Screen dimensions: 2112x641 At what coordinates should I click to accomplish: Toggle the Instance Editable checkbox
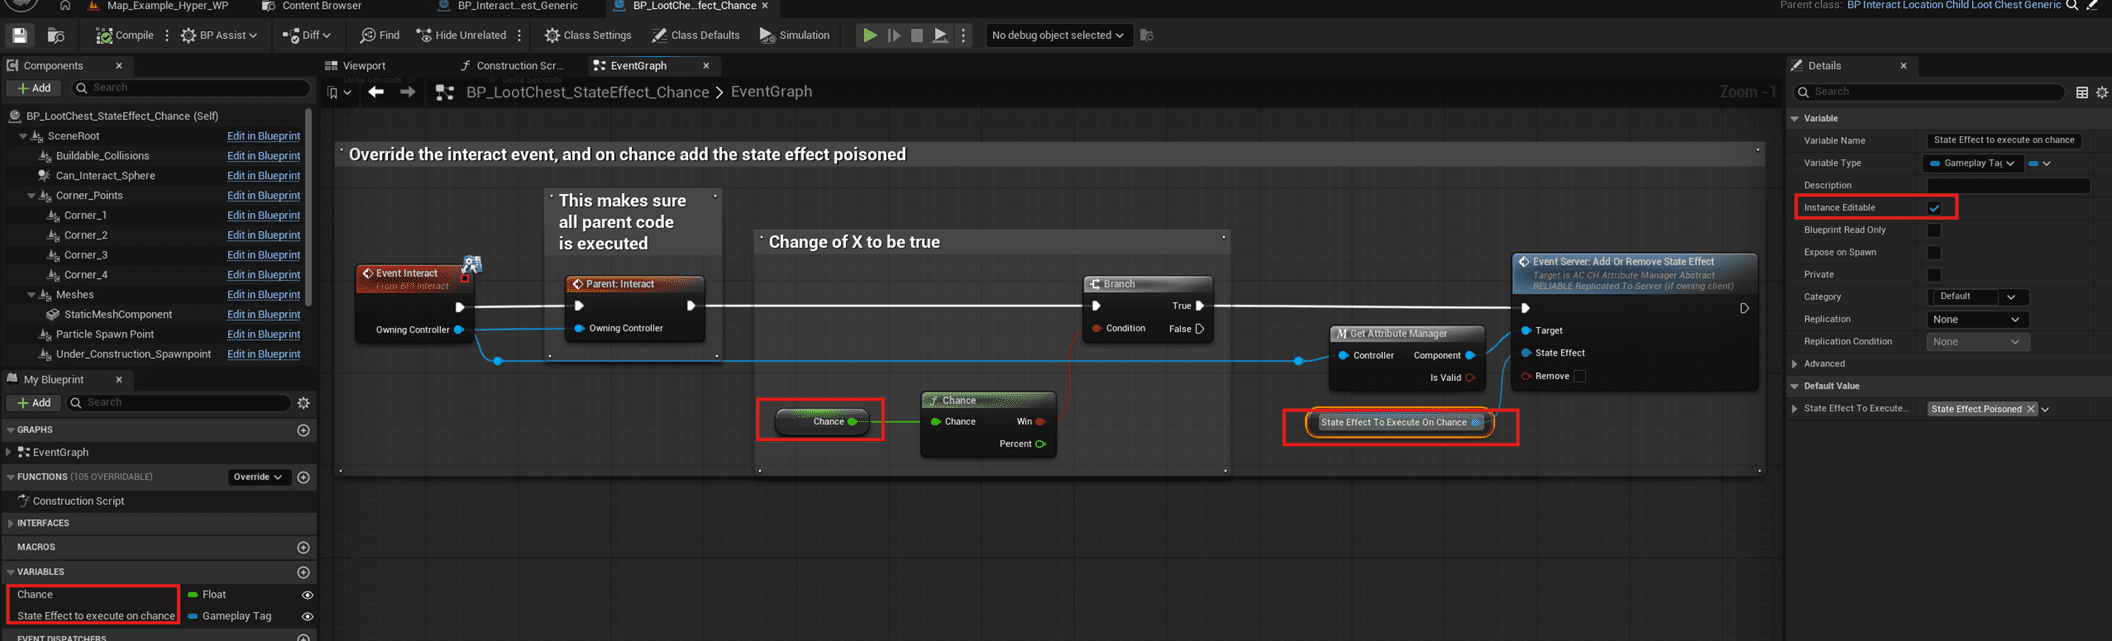tap(1934, 208)
